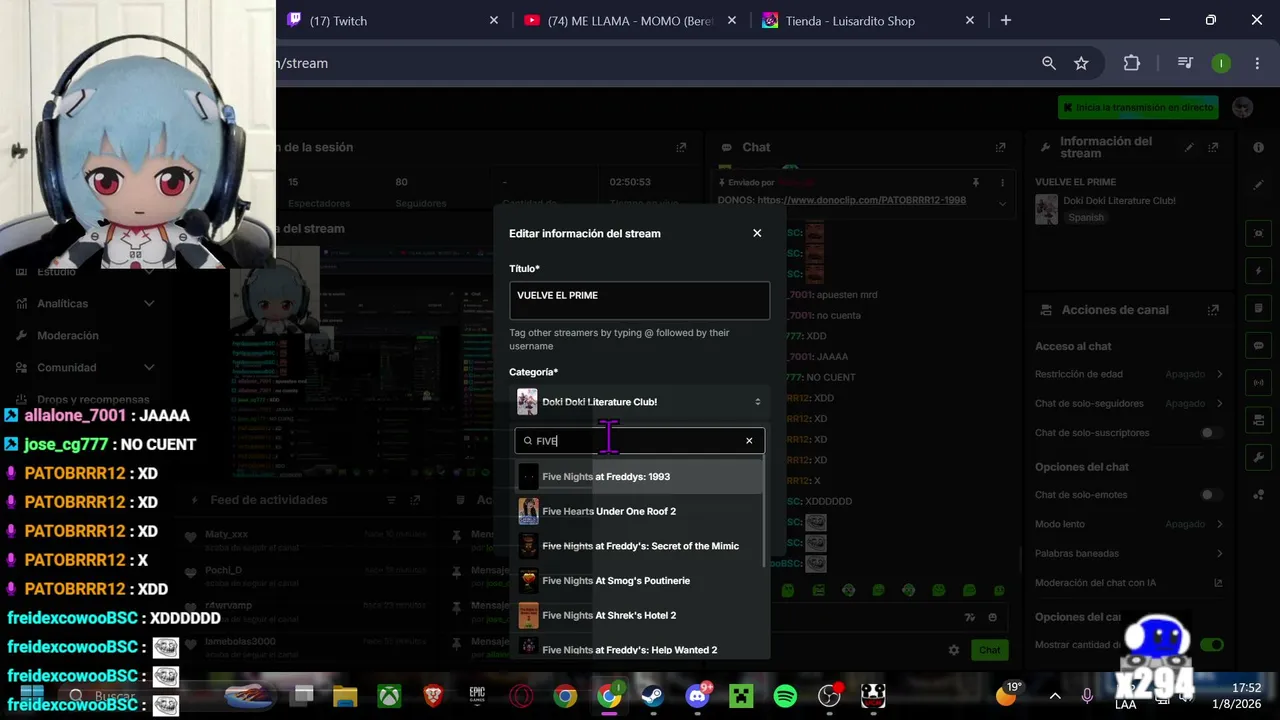Image resolution: width=1280 pixels, height=720 pixels.
Task: Pop out the Acciones de canal panel
Action: [x=1213, y=310]
